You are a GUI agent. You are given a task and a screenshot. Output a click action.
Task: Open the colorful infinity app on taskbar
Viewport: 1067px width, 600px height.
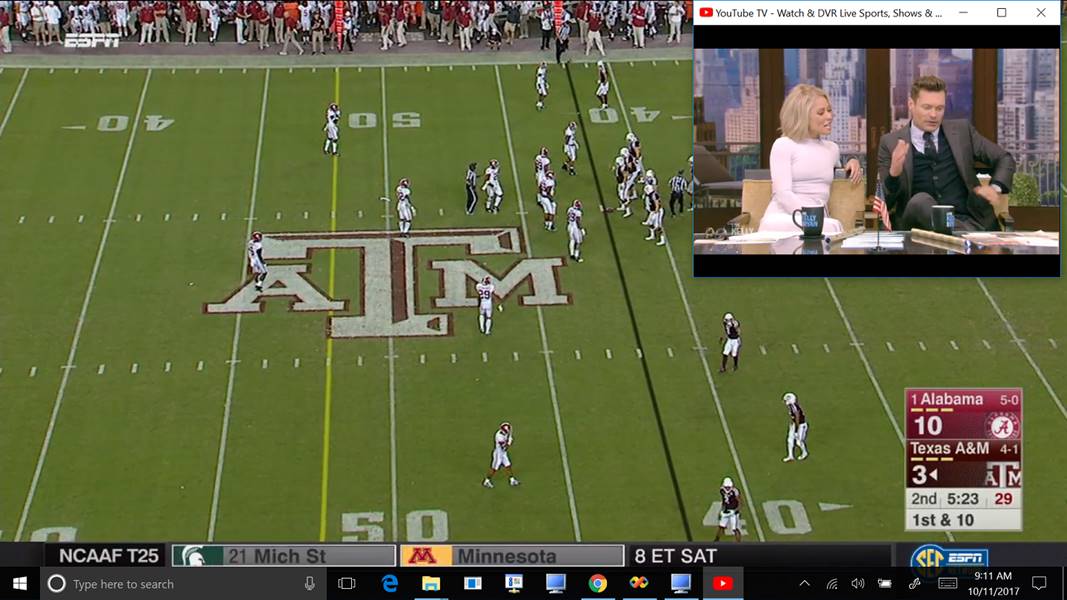click(x=638, y=584)
